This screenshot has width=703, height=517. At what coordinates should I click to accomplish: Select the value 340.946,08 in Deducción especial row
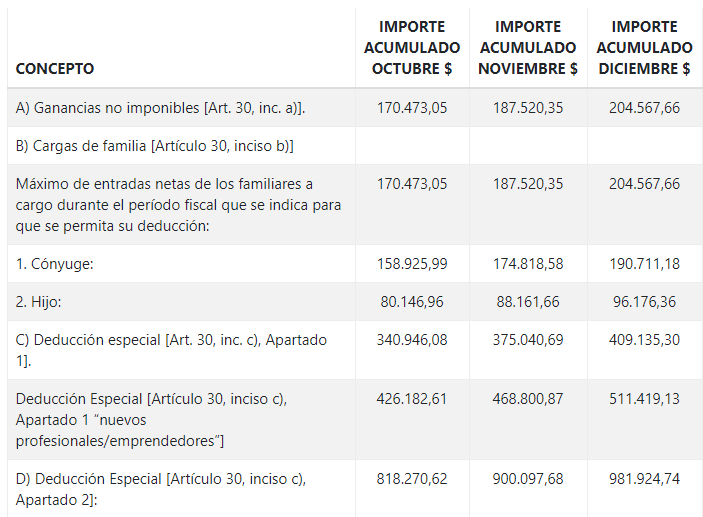412,340
